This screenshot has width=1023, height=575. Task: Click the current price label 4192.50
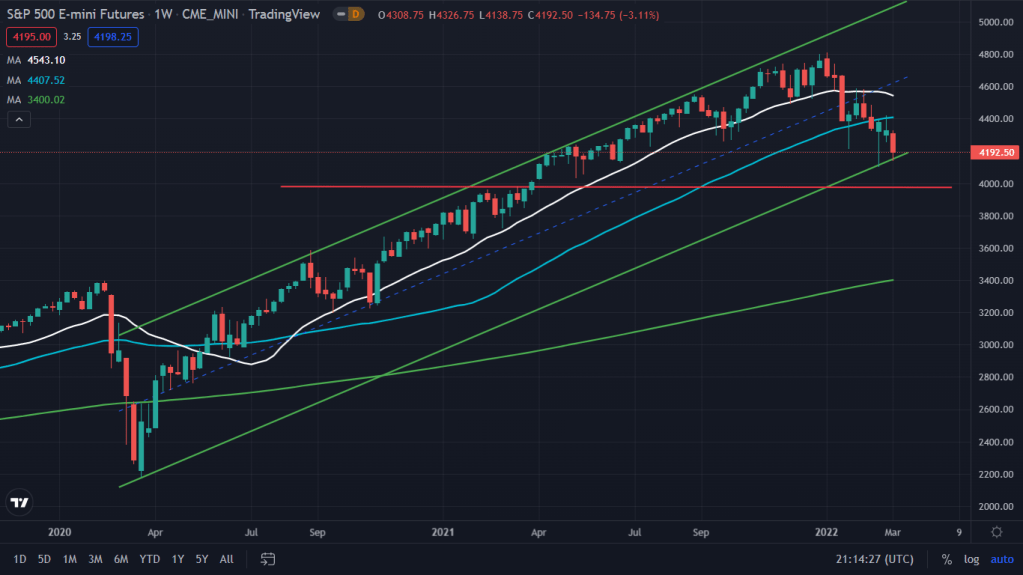(x=996, y=153)
